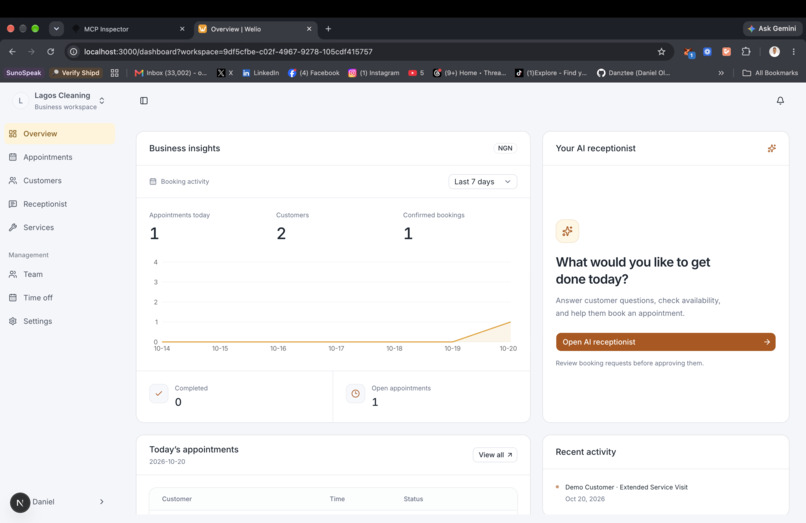
Task: Click View all for today's appointments
Action: tap(495, 455)
